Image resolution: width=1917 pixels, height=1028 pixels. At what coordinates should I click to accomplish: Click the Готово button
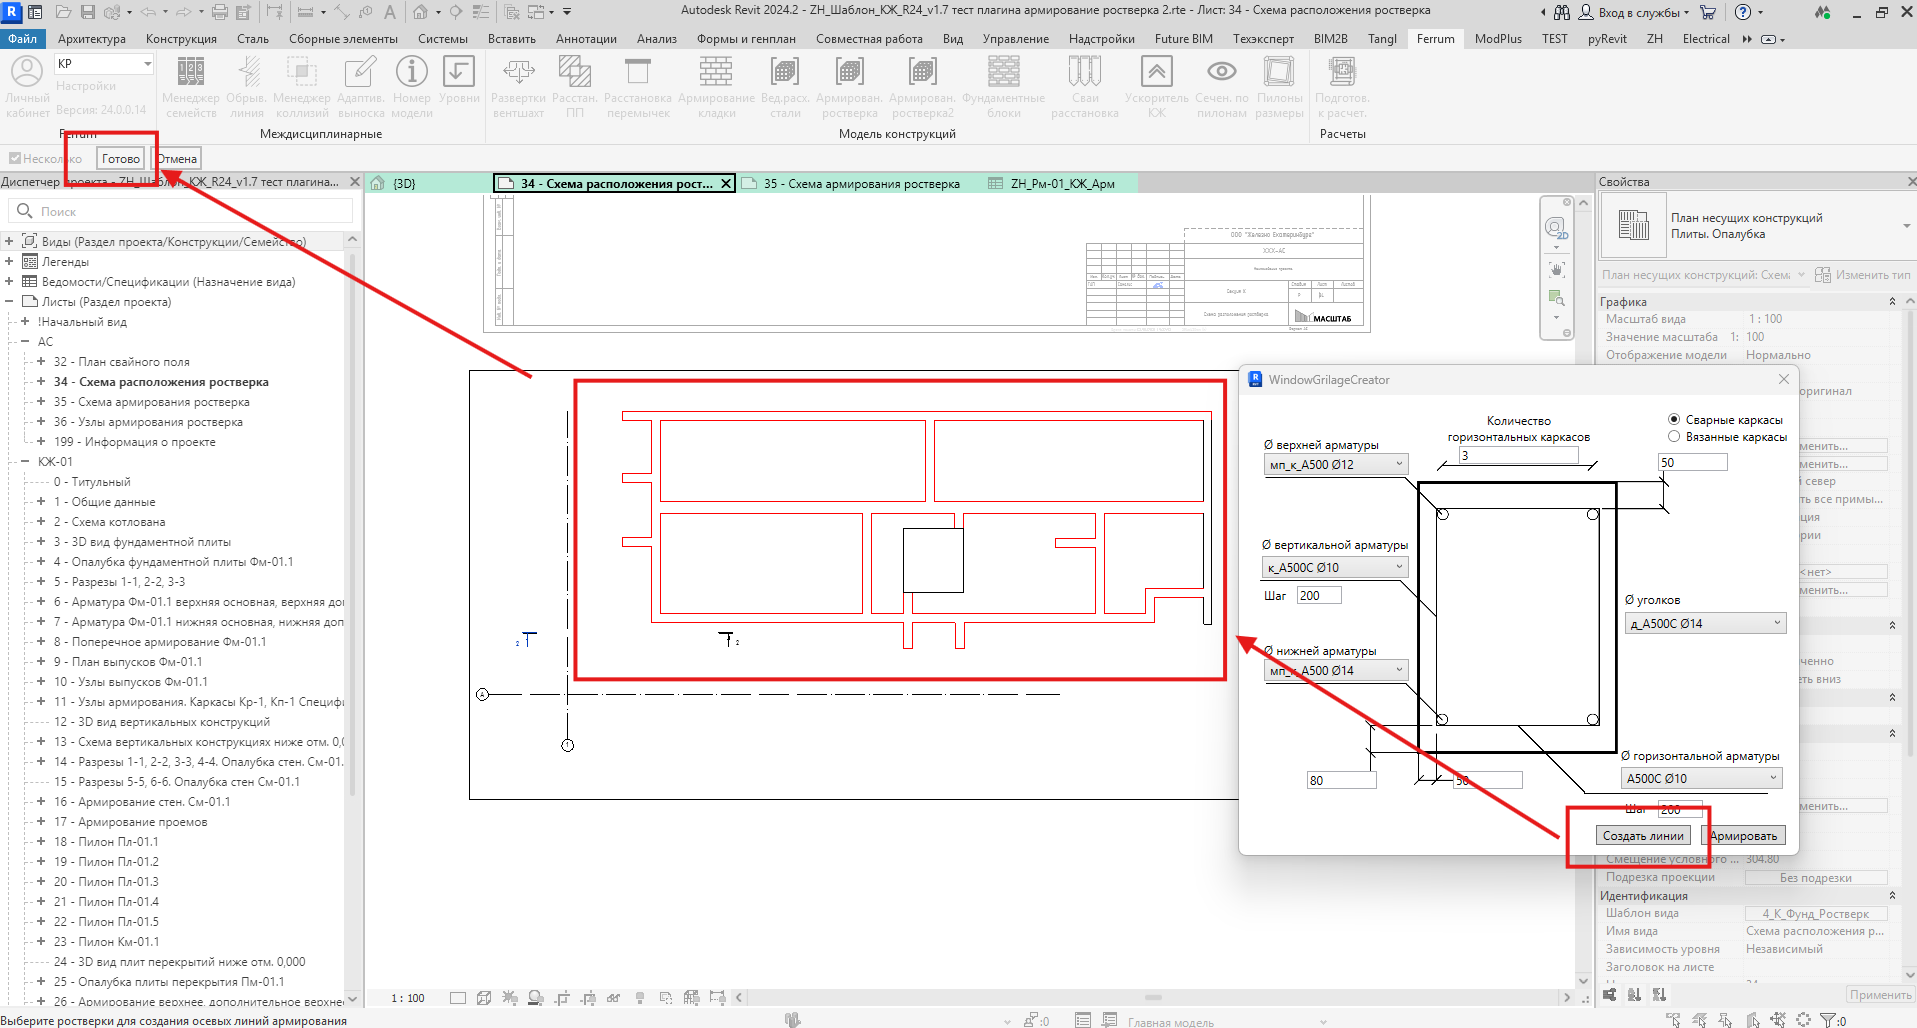tap(121, 158)
